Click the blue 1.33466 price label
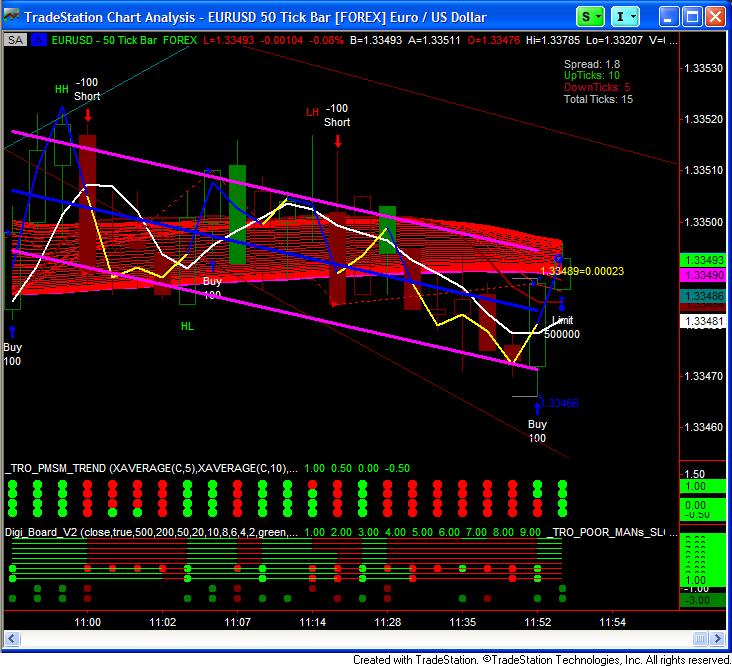Viewport: 732px width, 666px height. point(560,403)
